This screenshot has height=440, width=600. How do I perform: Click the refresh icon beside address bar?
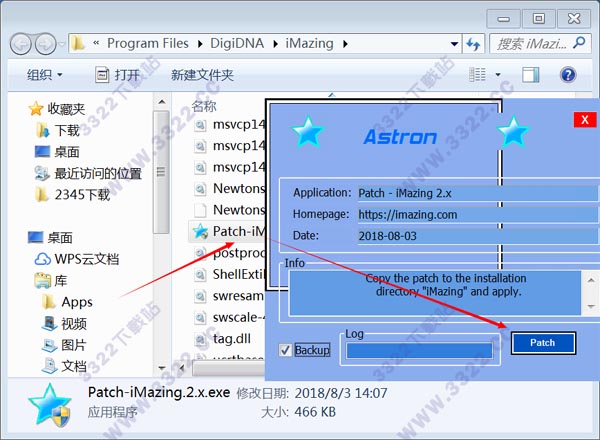coord(473,44)
